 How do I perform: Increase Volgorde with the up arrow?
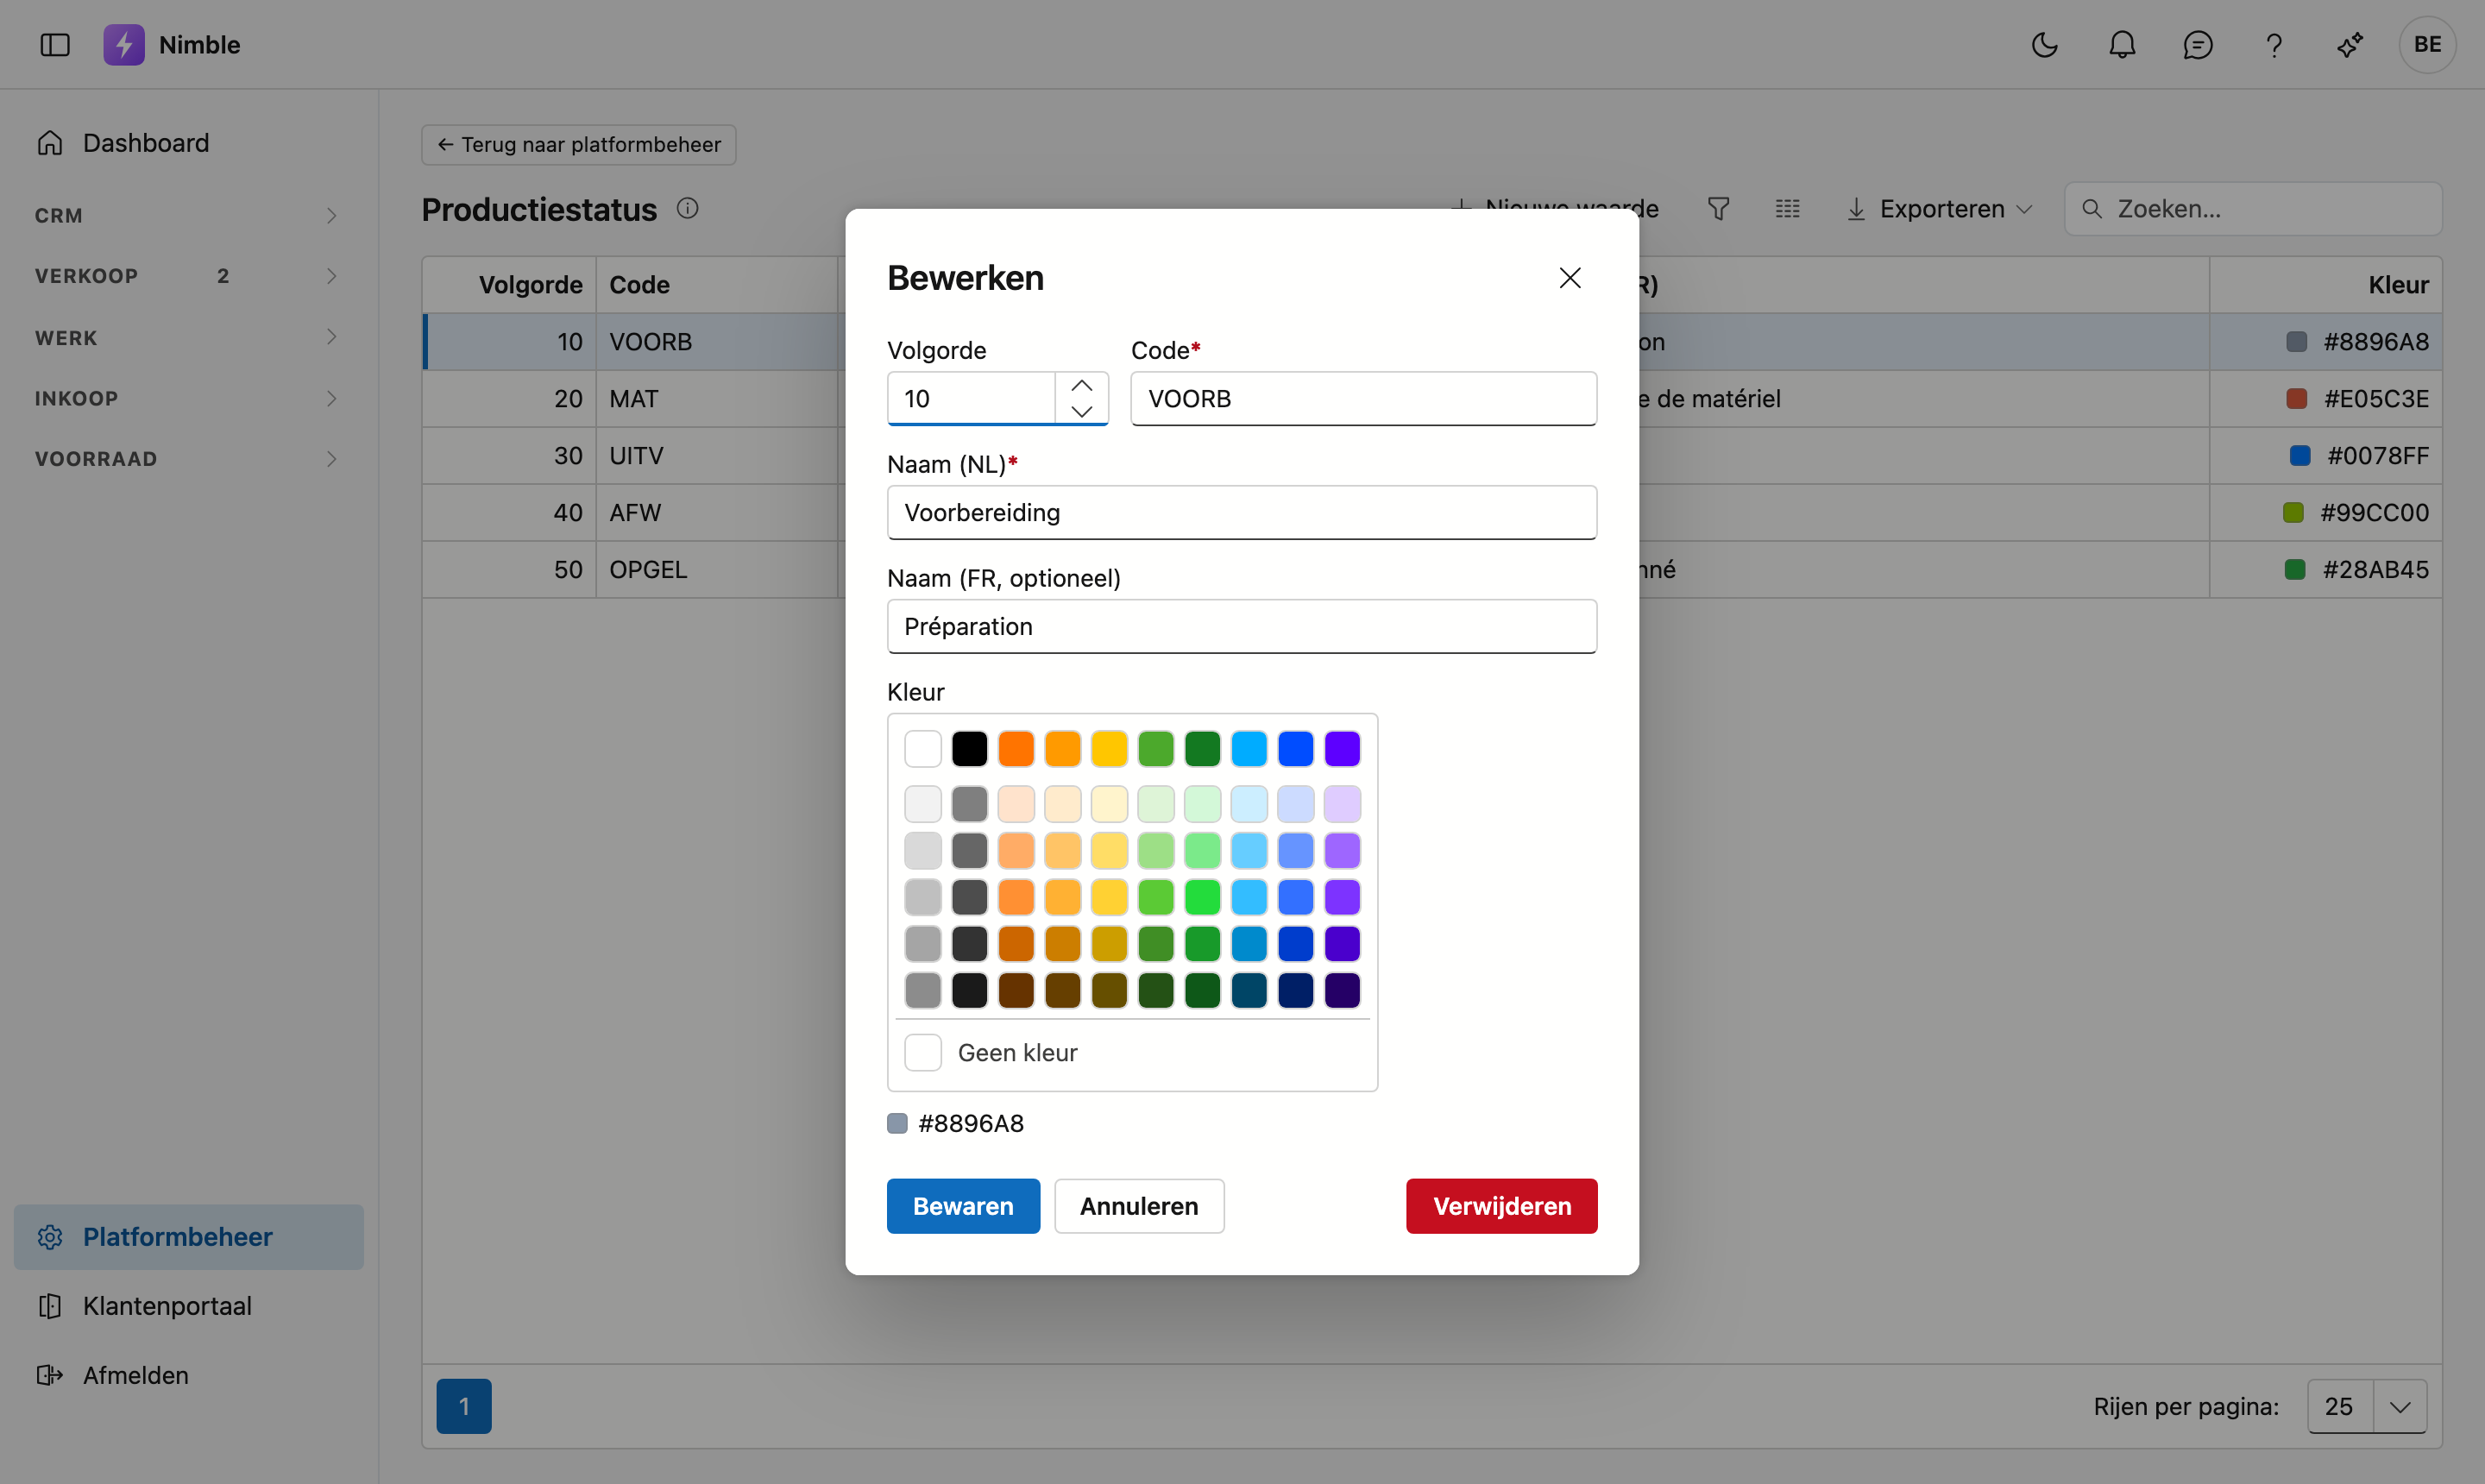pos(1082,385)
